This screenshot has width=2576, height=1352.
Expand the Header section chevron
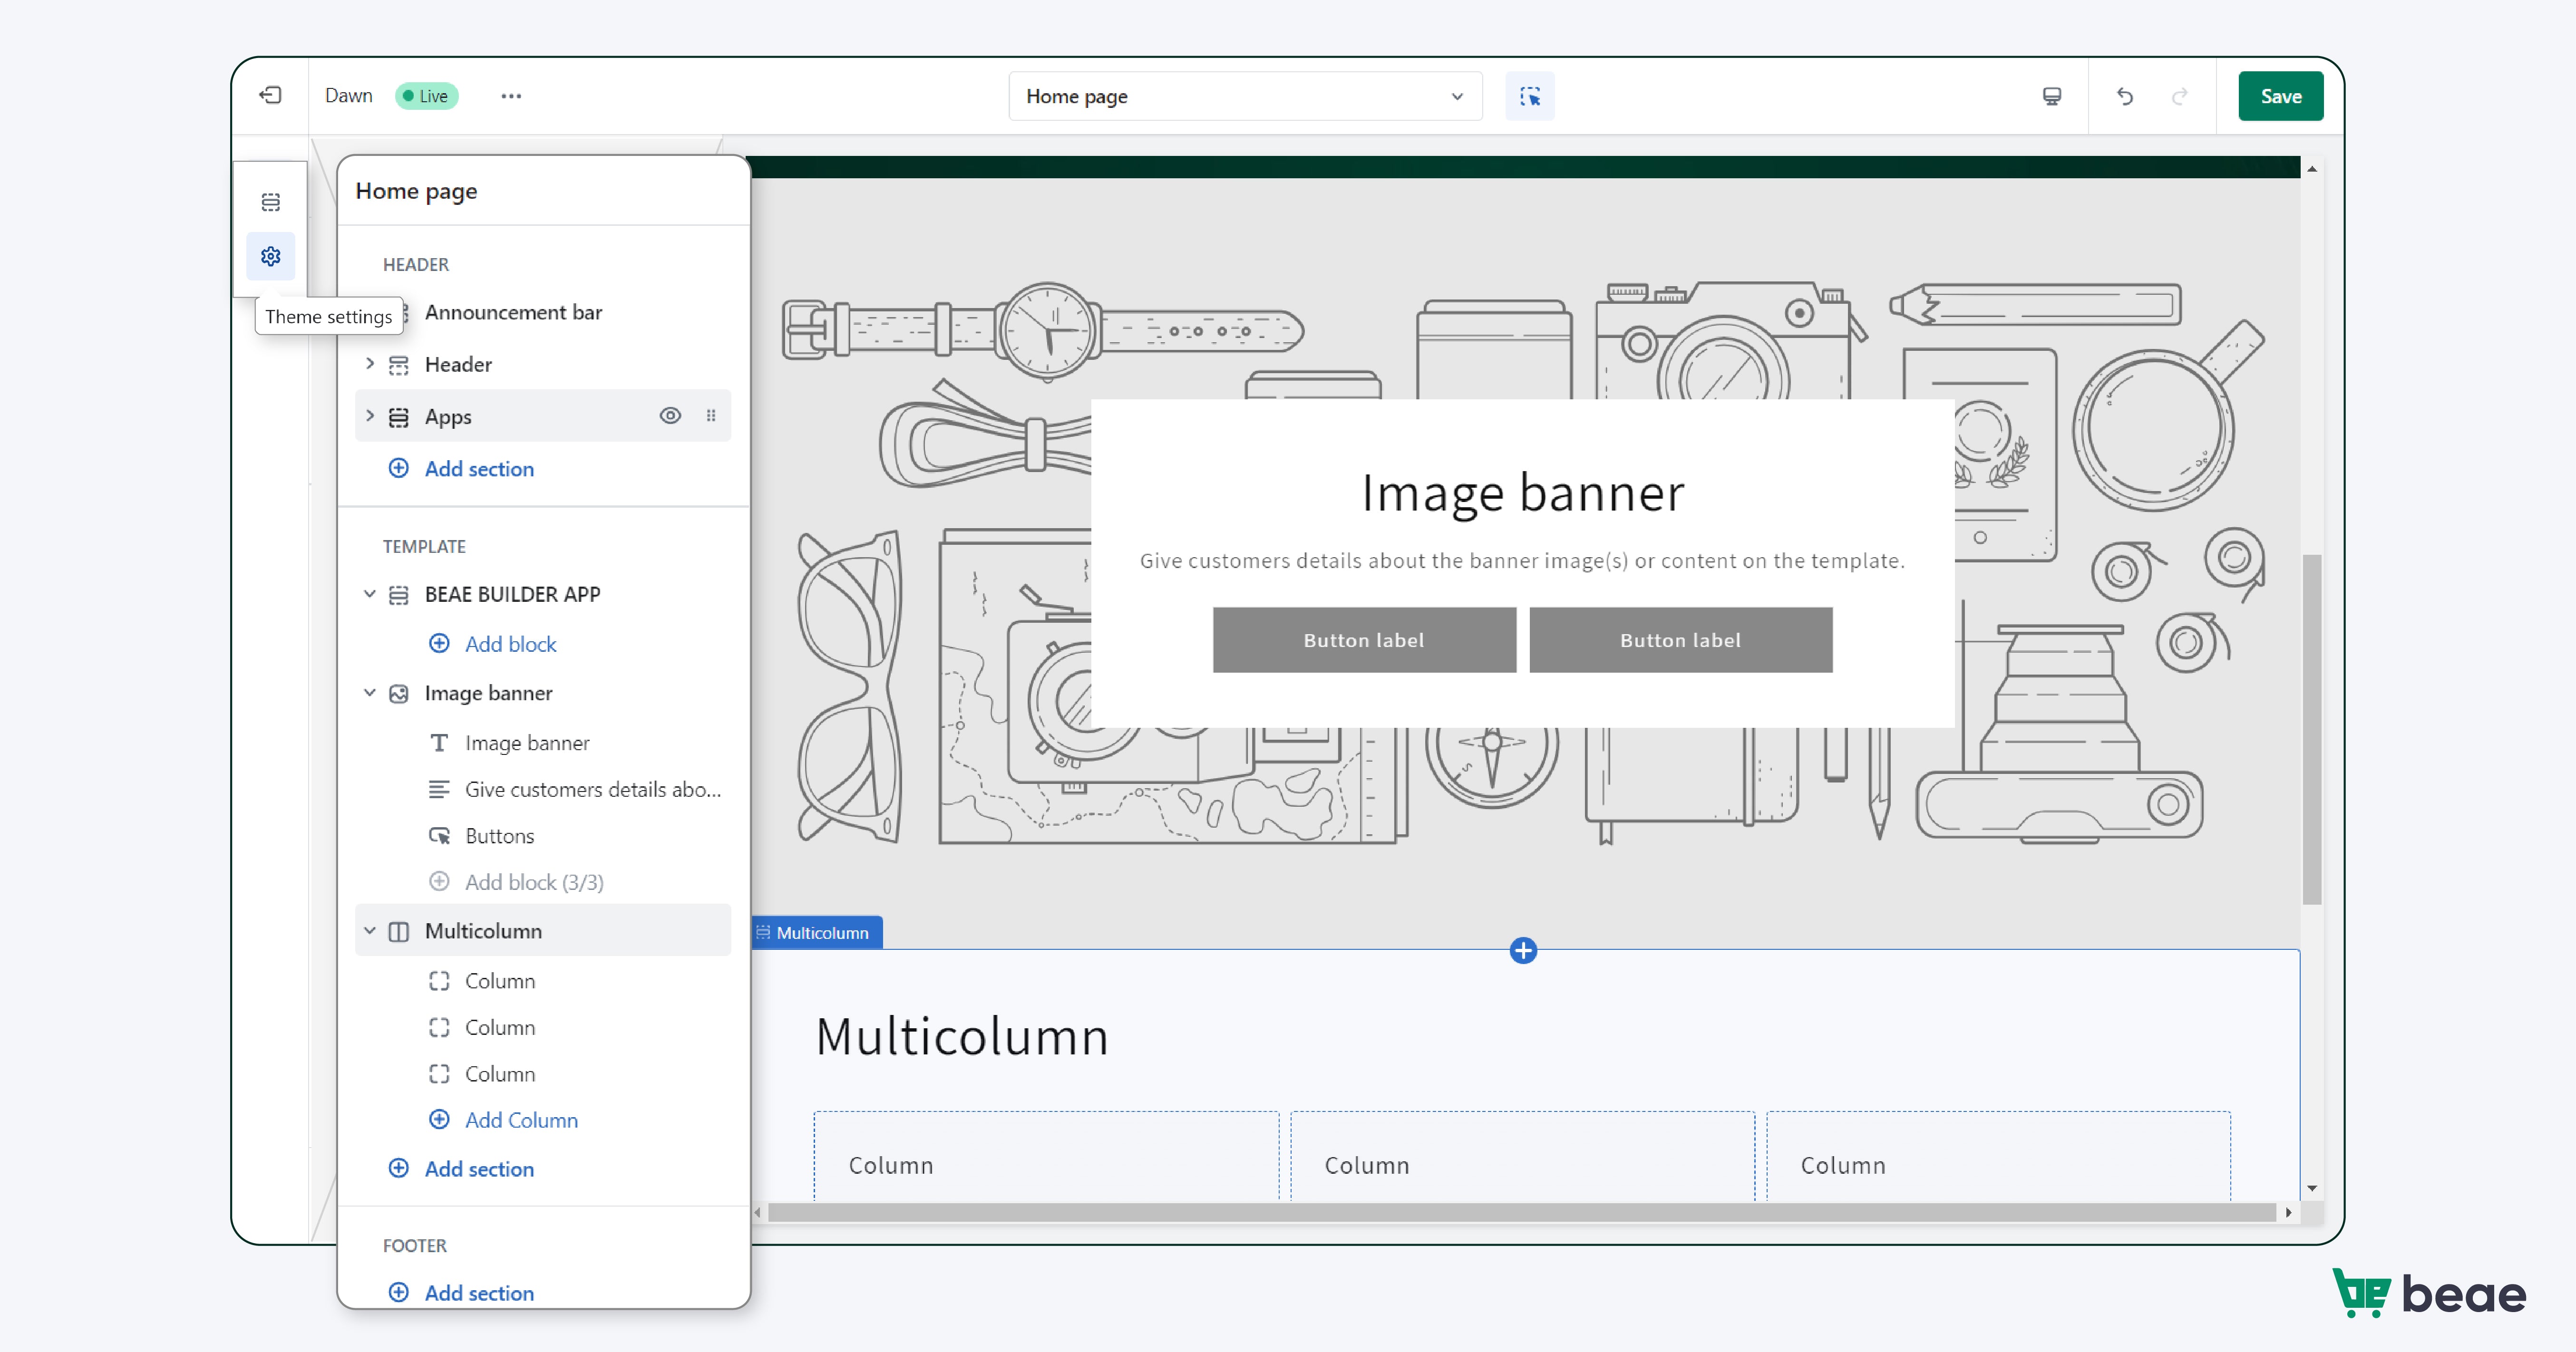click(x=370, y=364)
